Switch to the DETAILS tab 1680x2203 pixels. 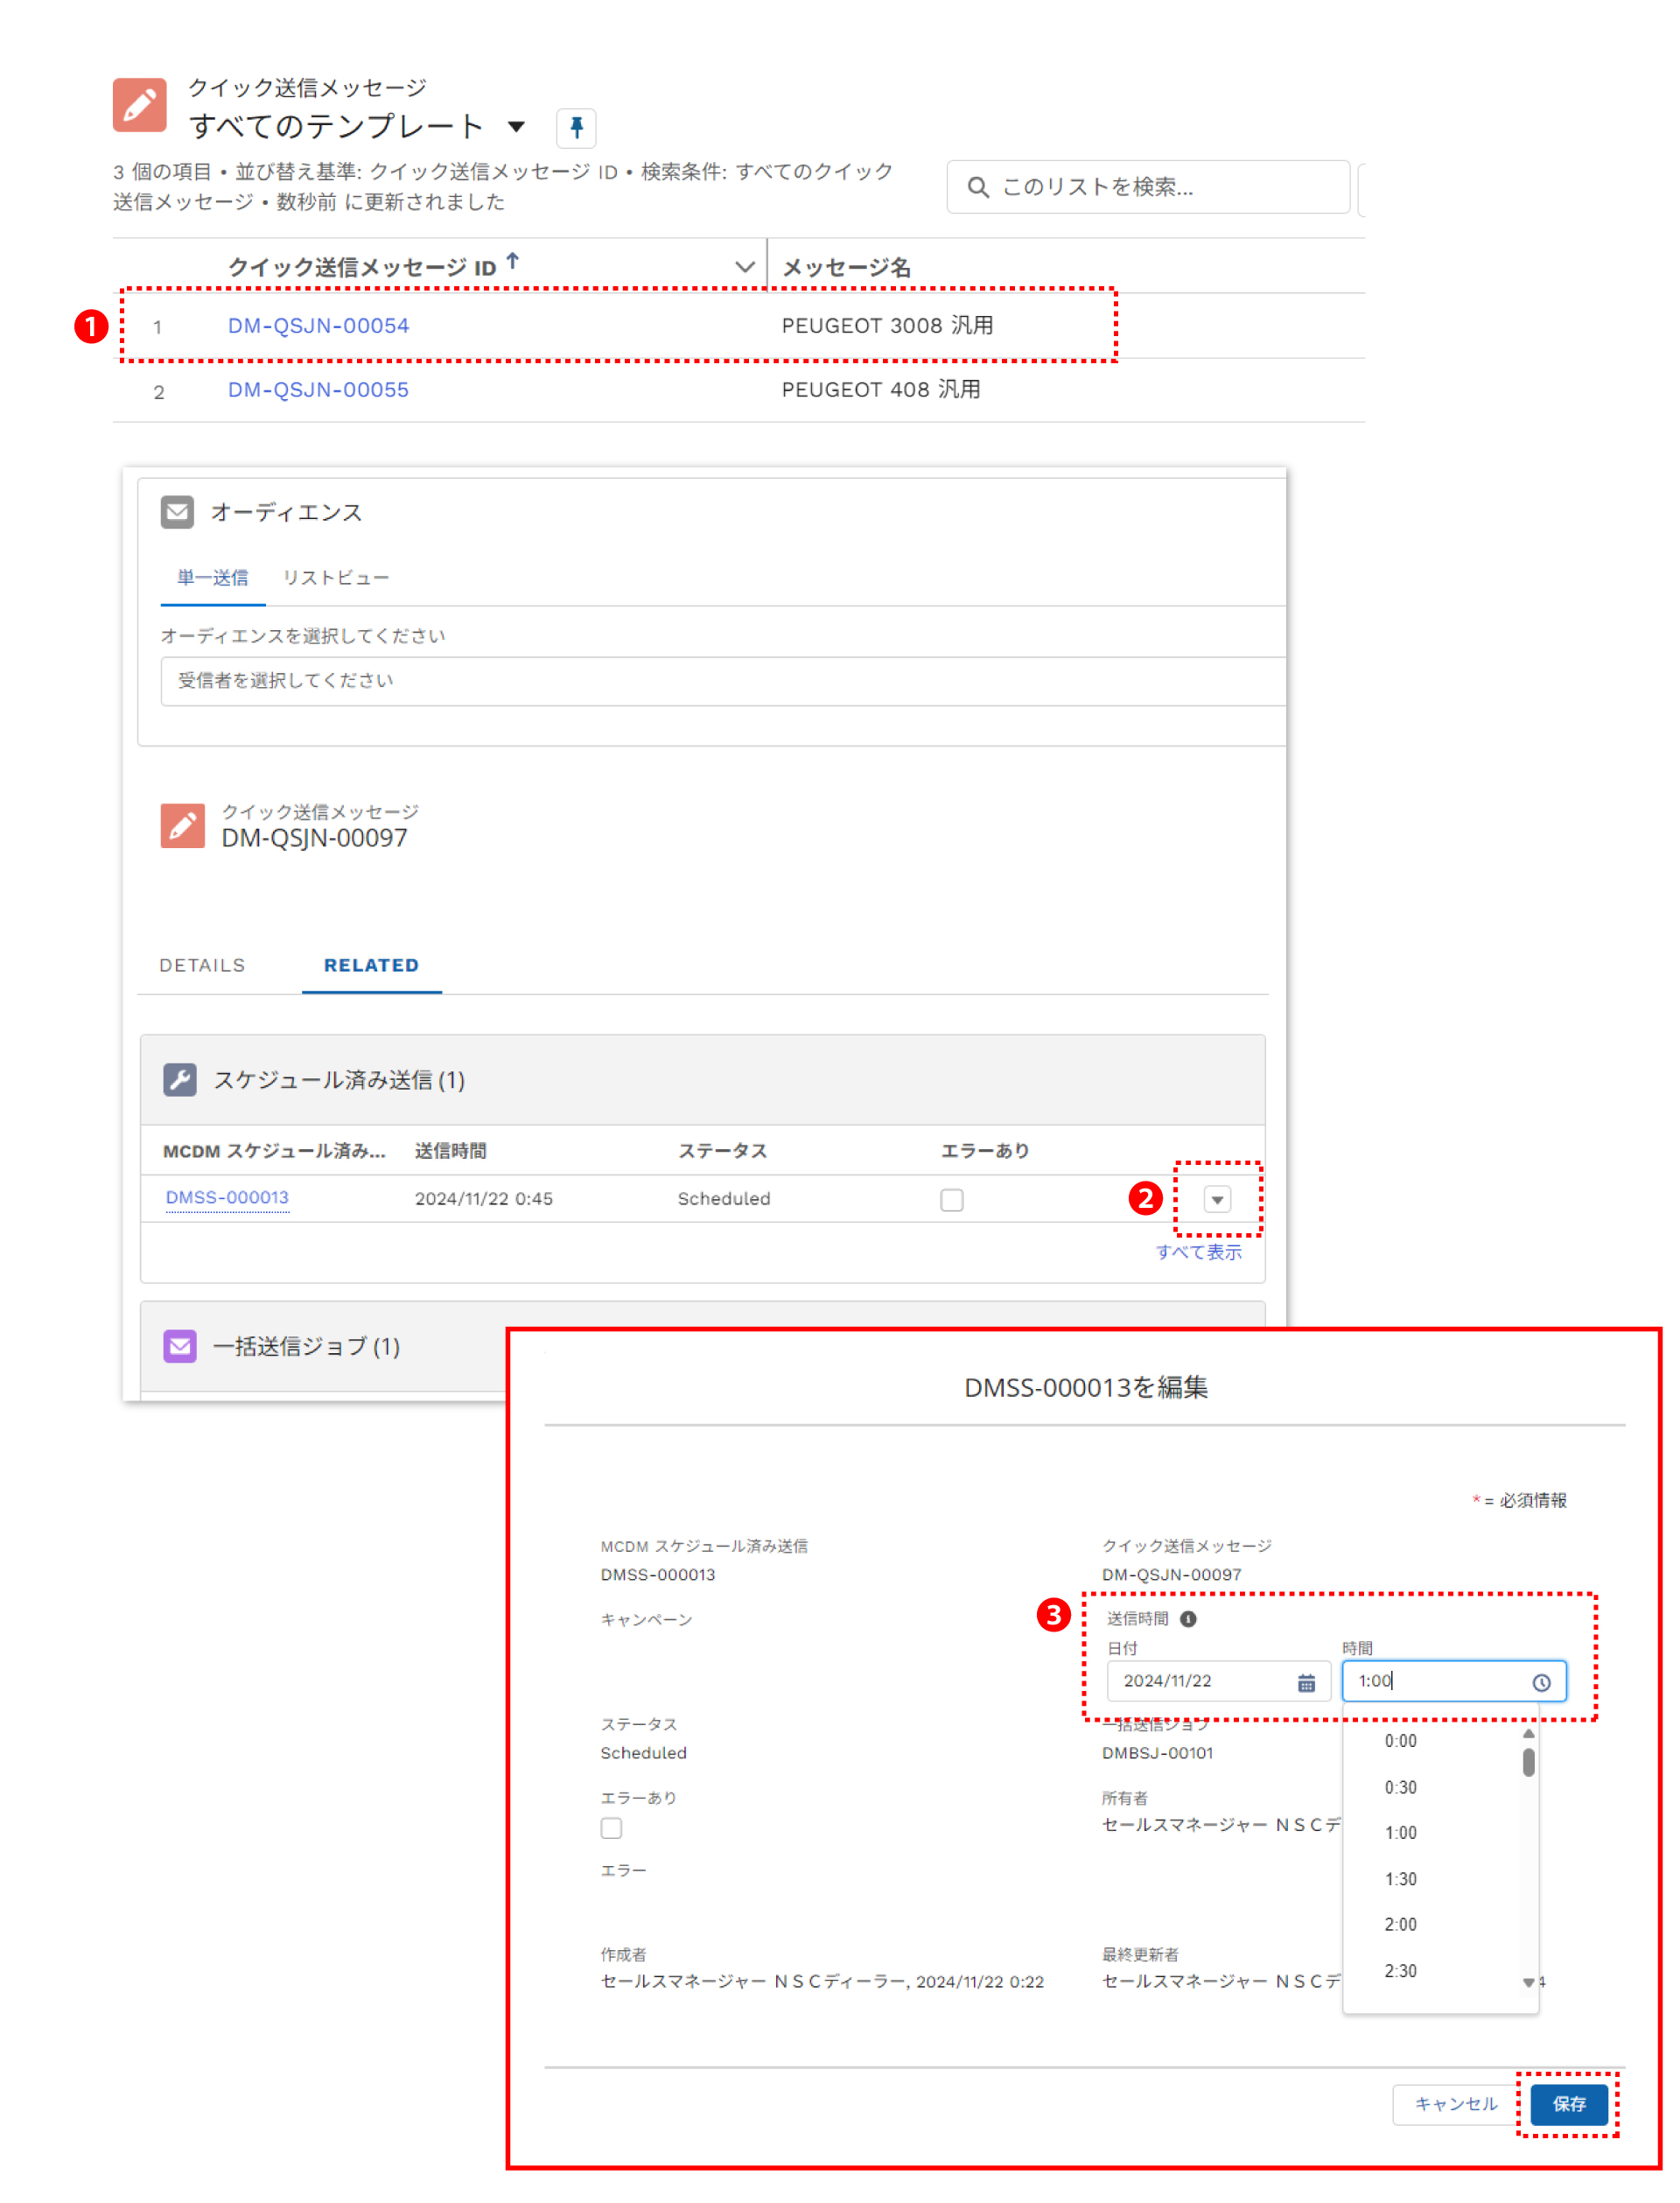(202, 965)
